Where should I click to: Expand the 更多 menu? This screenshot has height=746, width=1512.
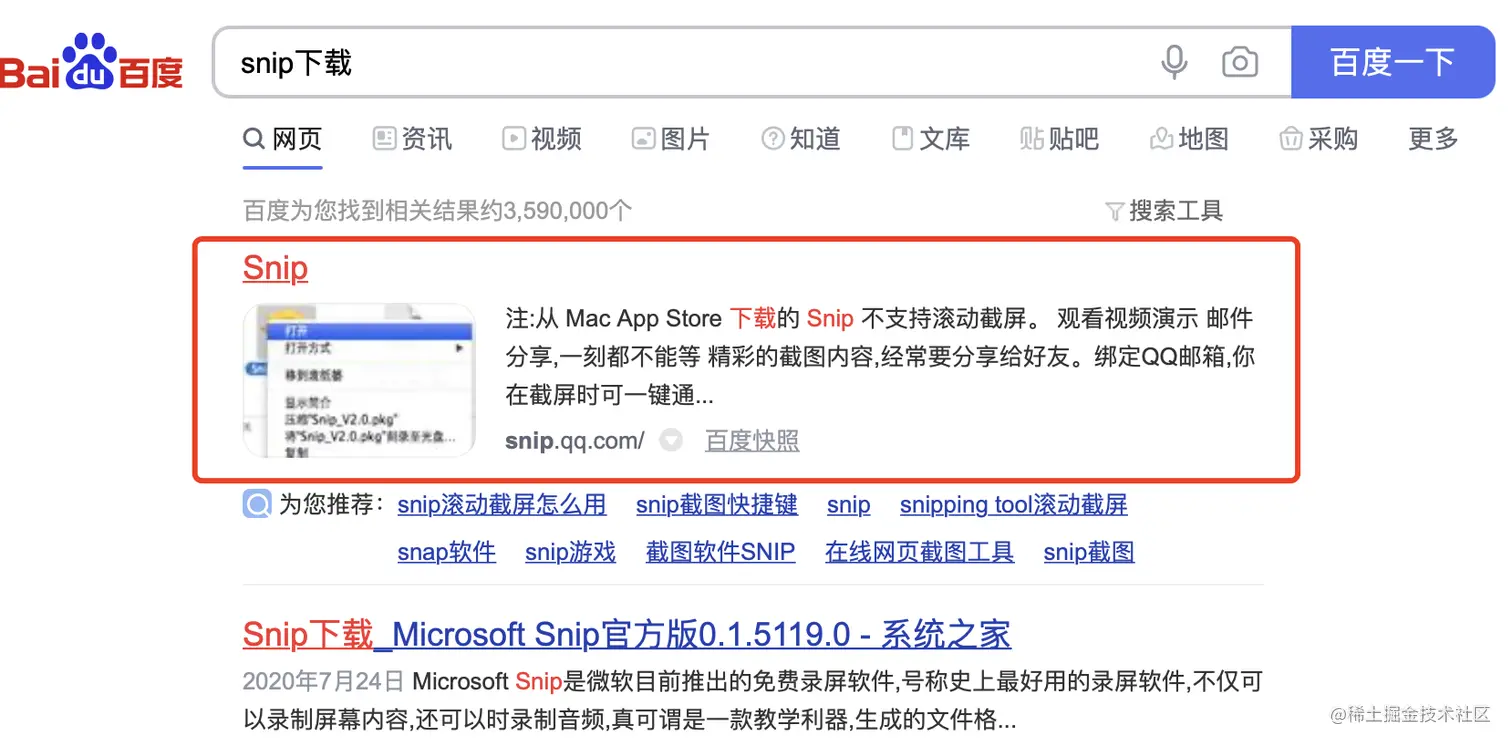tap(1433, 139)
